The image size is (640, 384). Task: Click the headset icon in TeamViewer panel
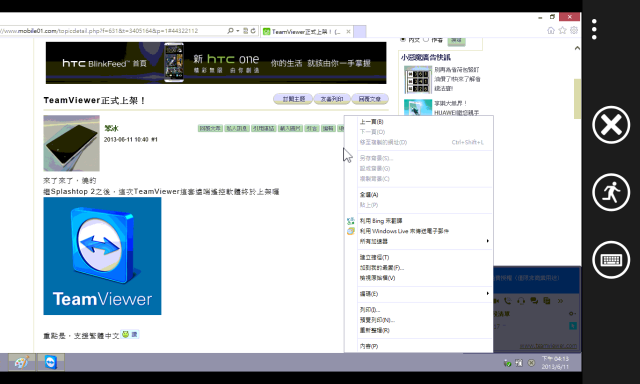point(521,301)
